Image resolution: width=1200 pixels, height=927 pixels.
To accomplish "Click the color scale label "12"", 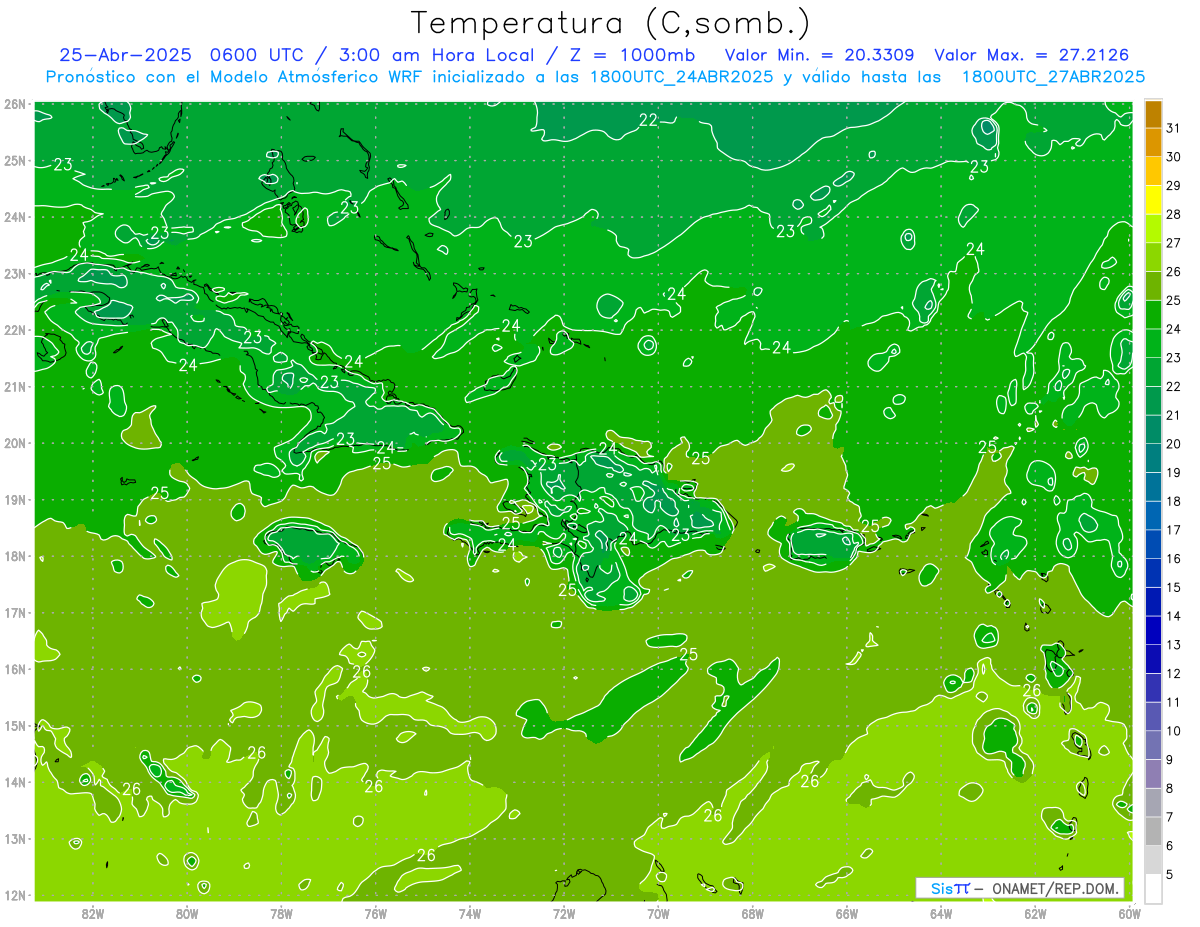I will [1174, 674].
